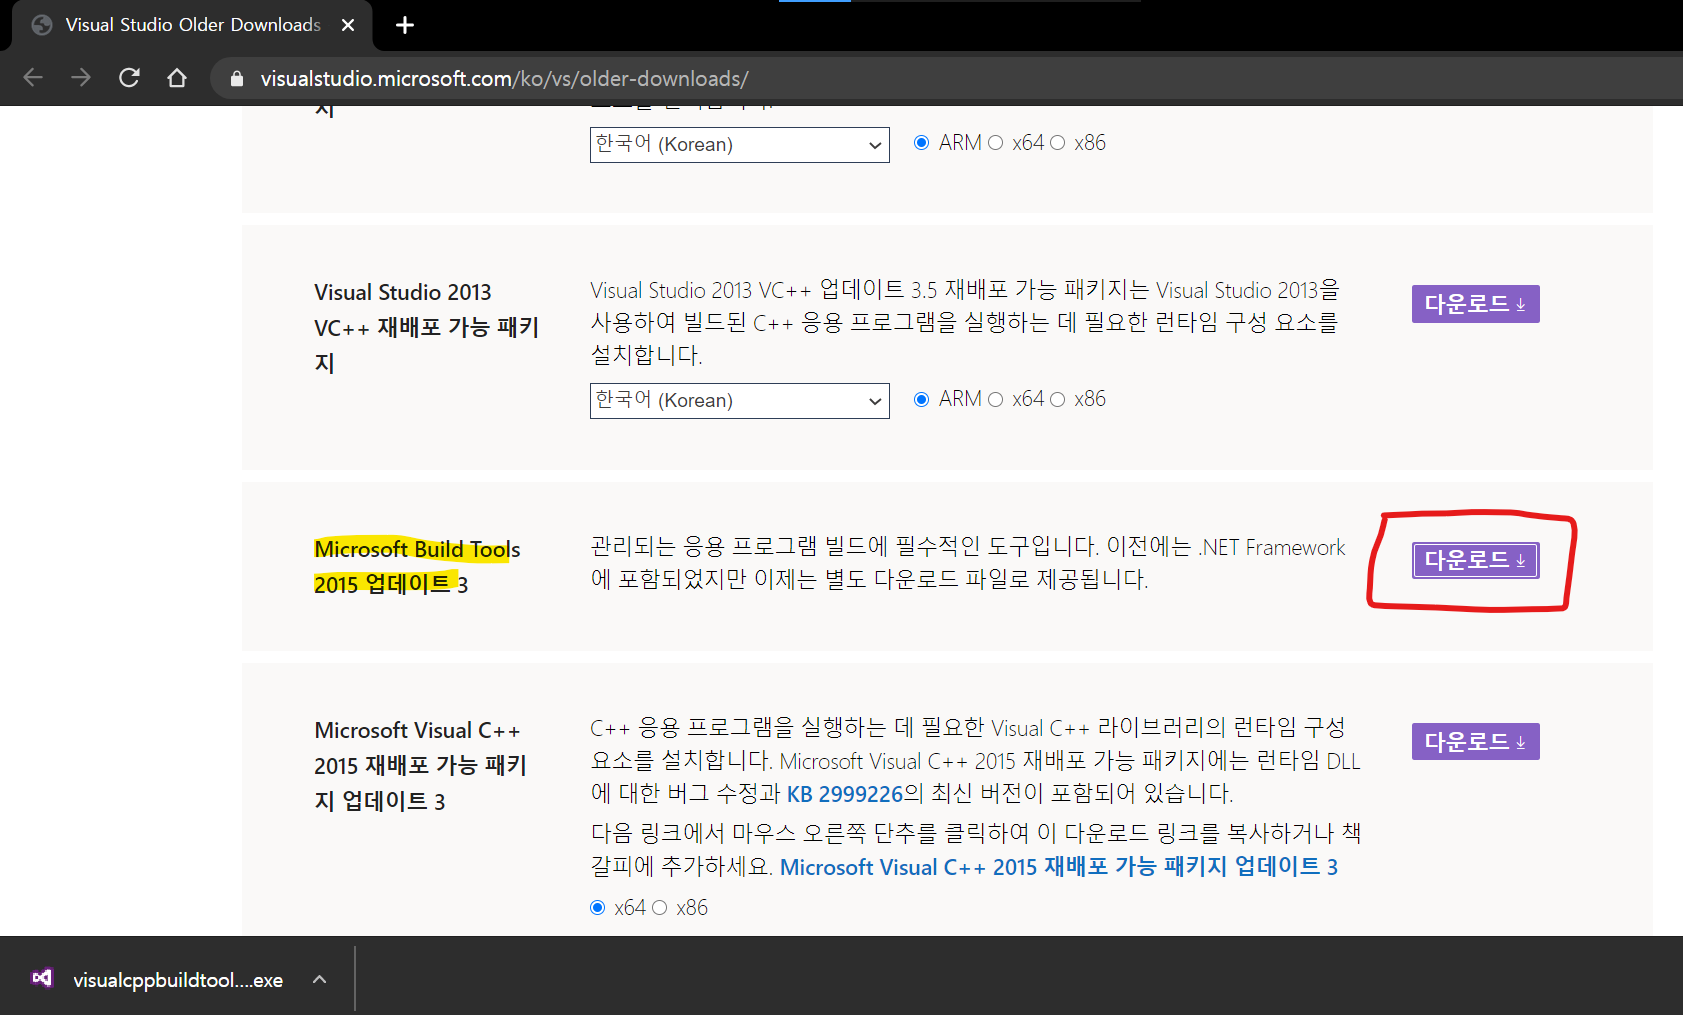This screenshot has width=1683, height=1015.
Task: Click the Microsoft Visual C++ 2015 title text
Action: 420,765
